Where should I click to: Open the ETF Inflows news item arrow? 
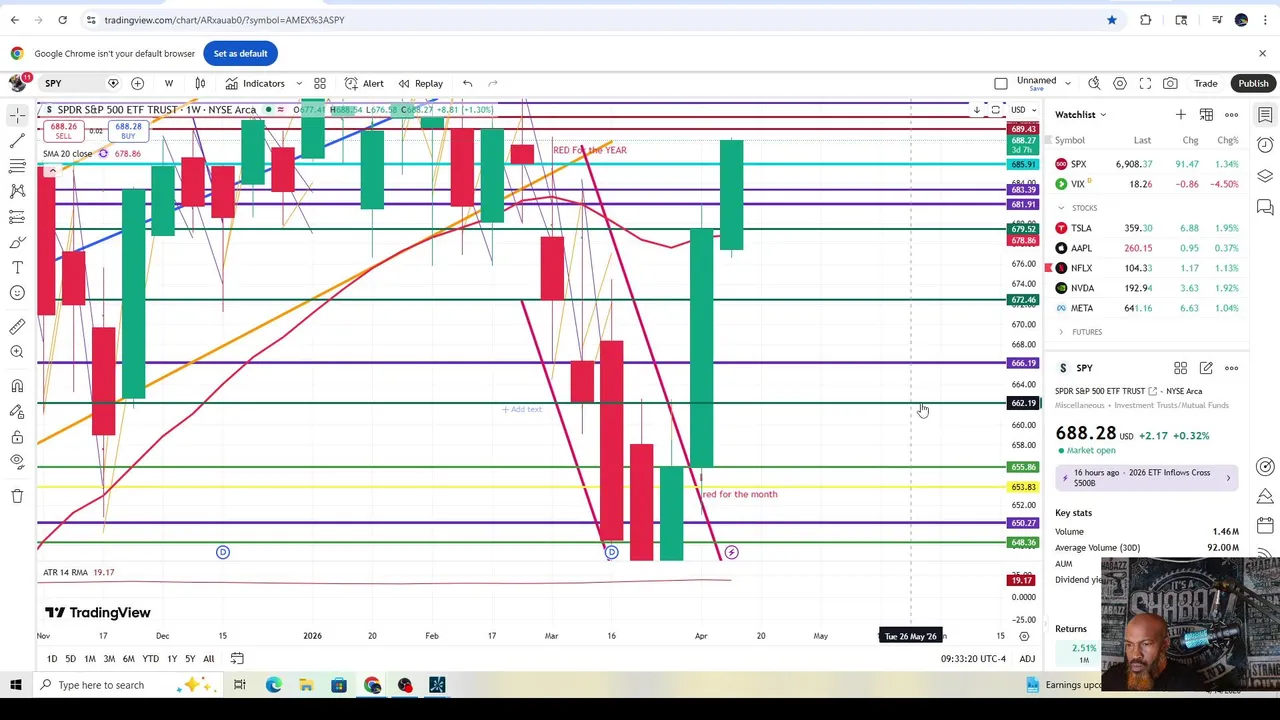click(x=1228, y=478)
